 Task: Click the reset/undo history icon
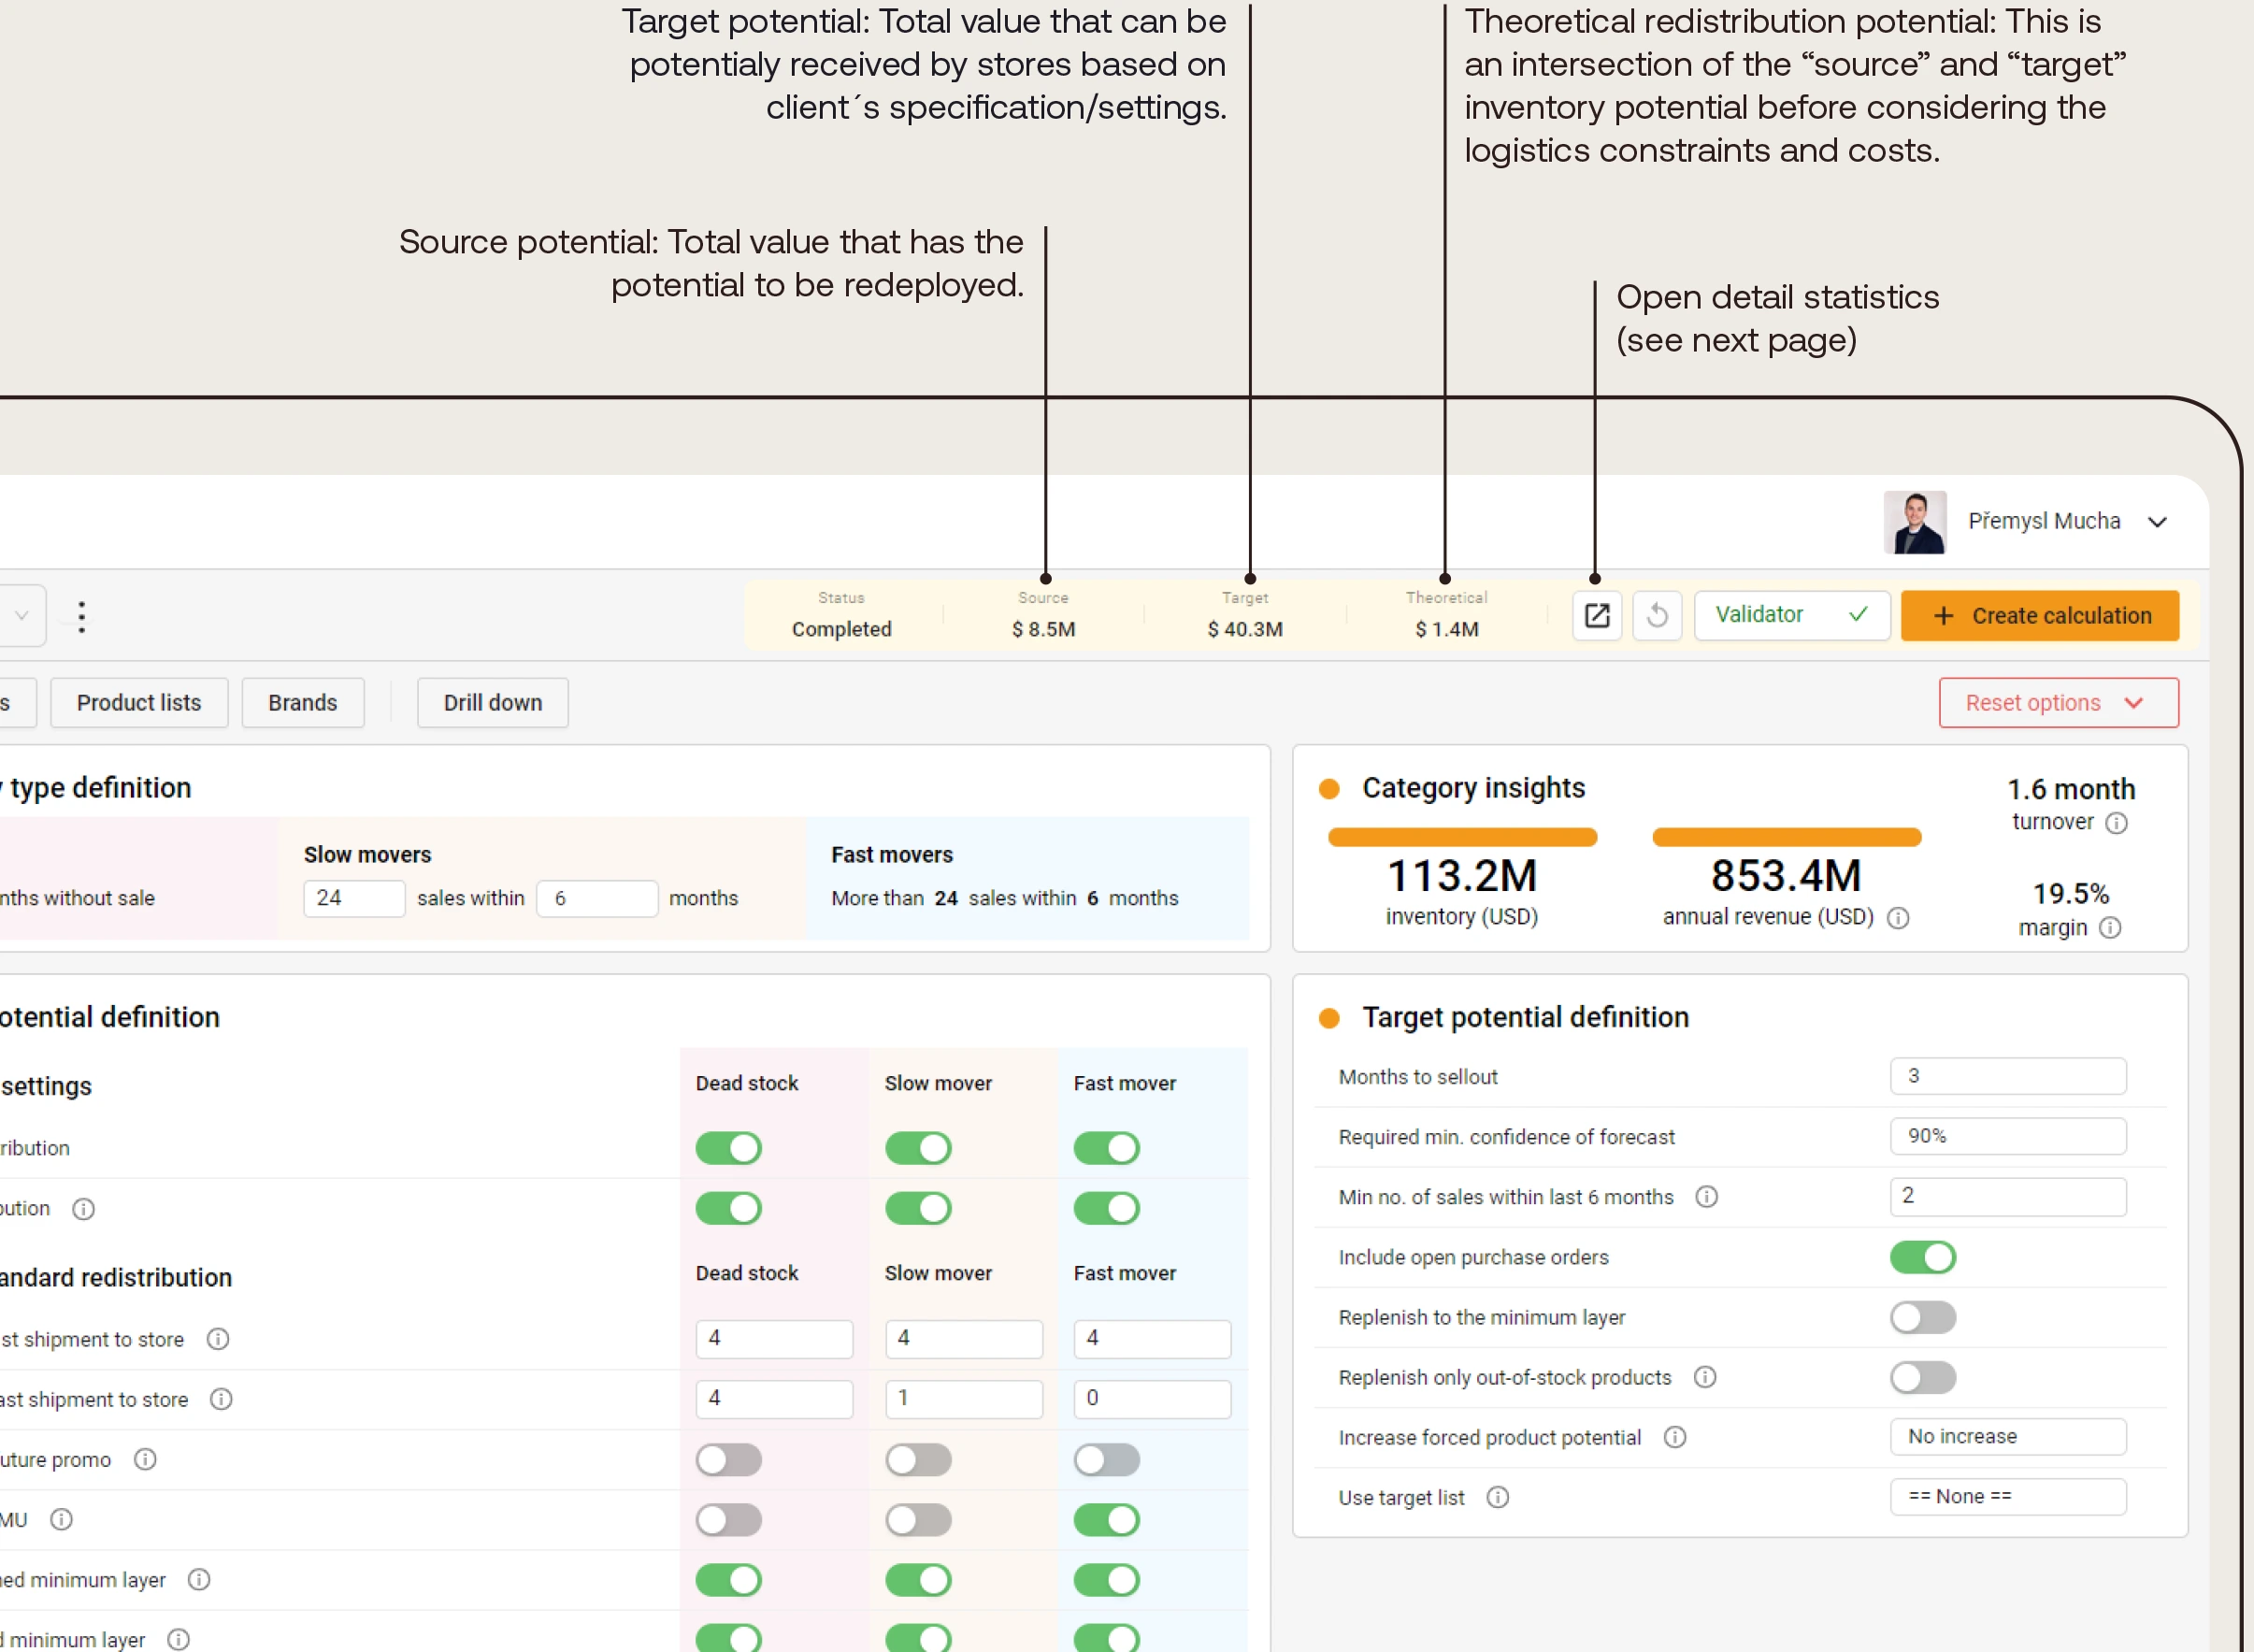pyautogui.click(x=1659, y=614)
